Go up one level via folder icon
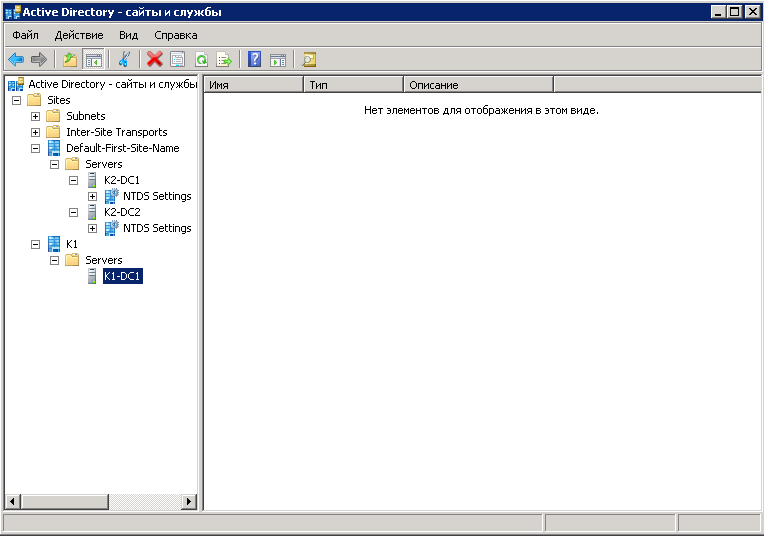 70,59
